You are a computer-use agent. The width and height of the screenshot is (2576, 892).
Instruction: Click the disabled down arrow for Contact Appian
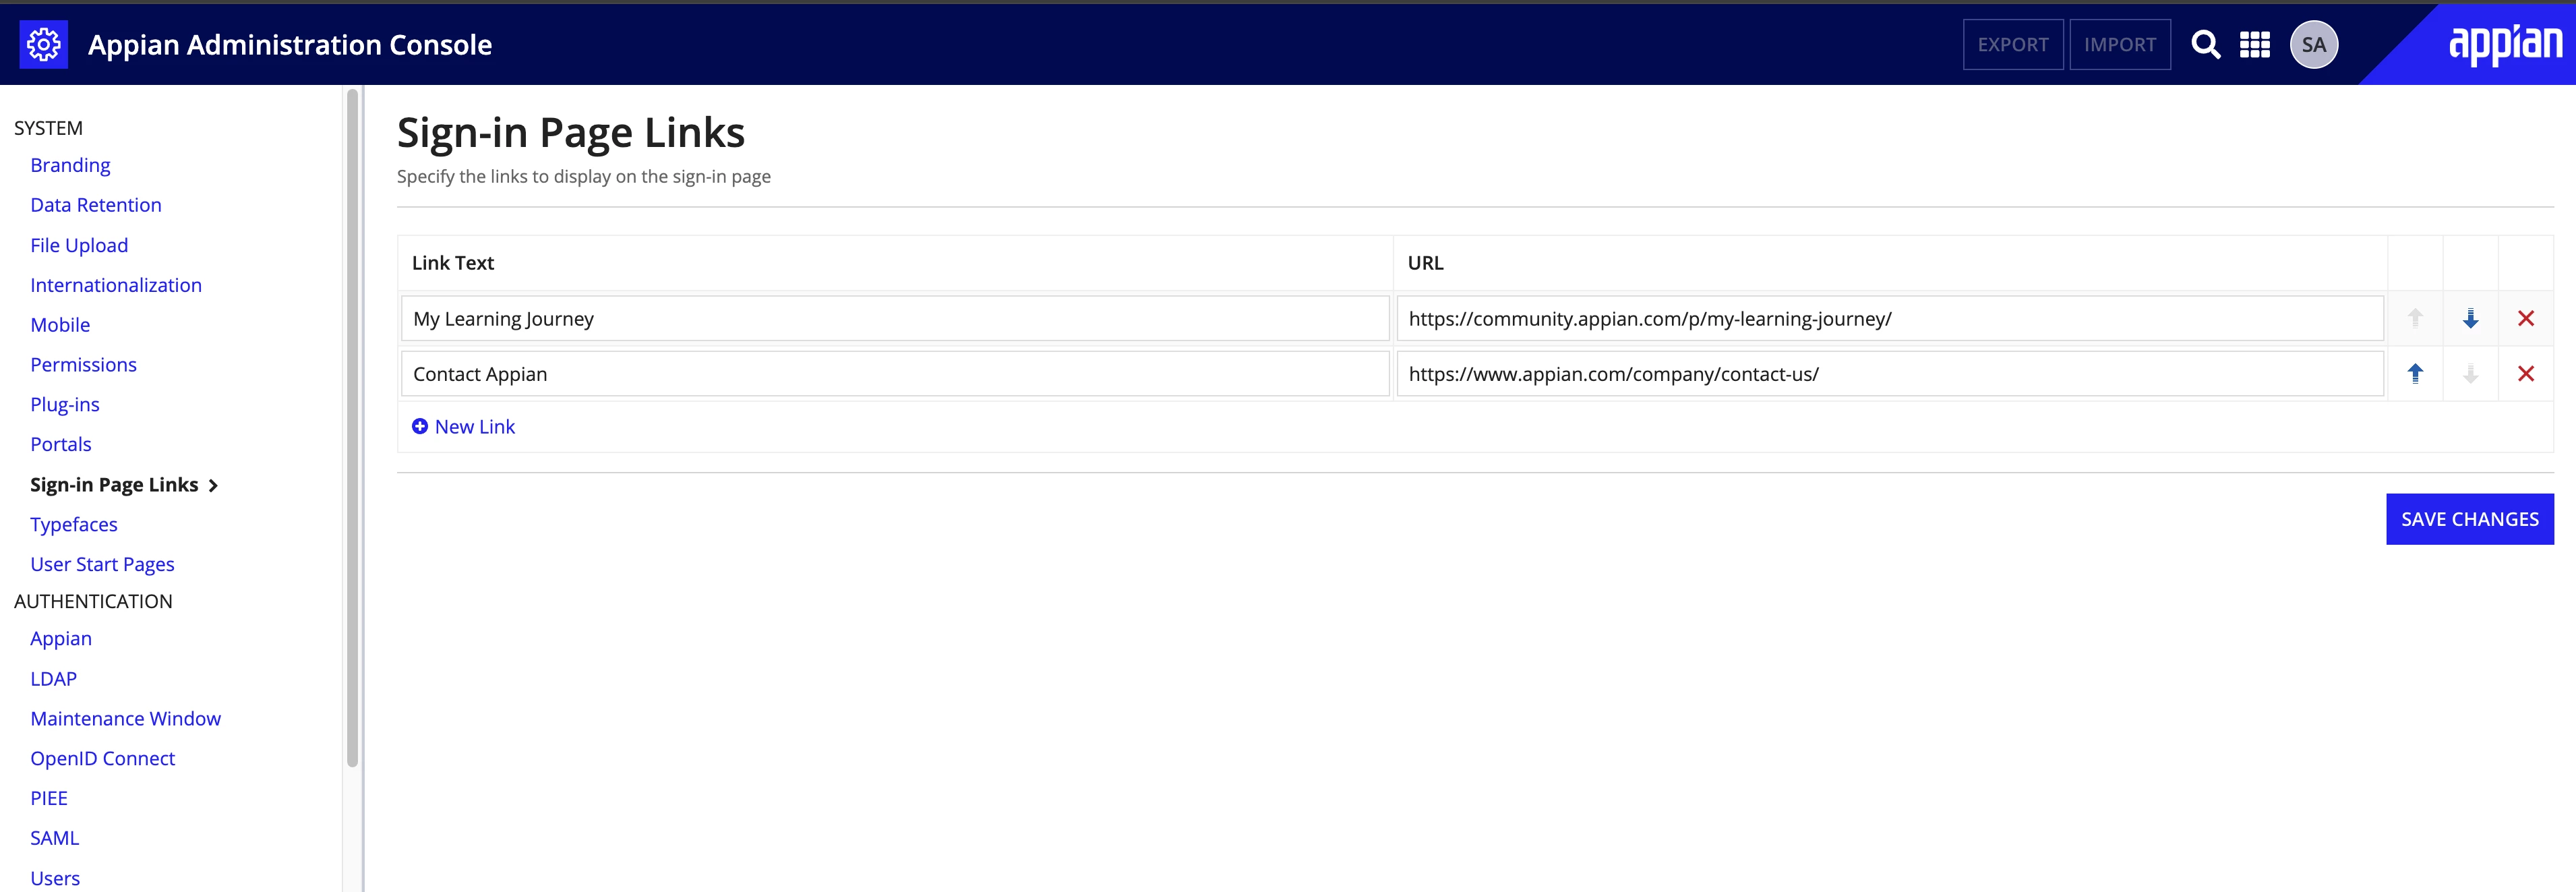2470,374
